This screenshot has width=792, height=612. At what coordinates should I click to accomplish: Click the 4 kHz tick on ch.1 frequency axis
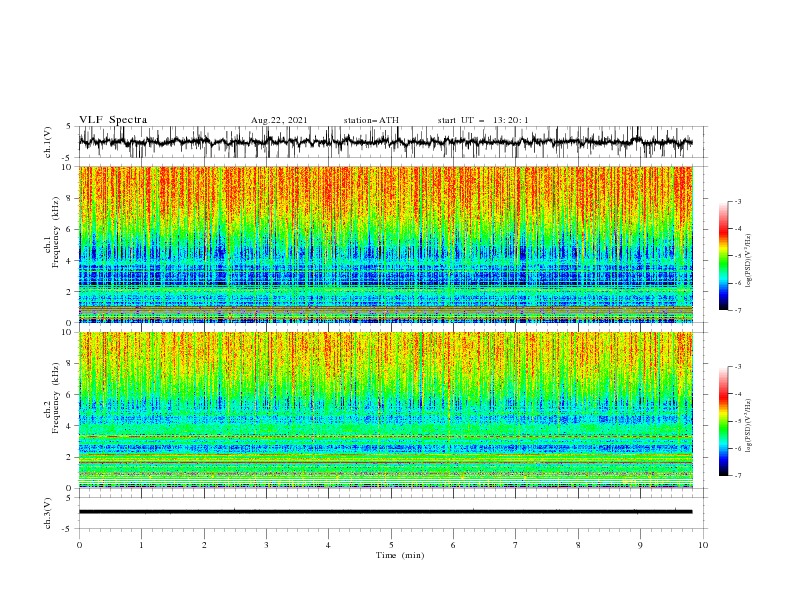coord(70,261)
